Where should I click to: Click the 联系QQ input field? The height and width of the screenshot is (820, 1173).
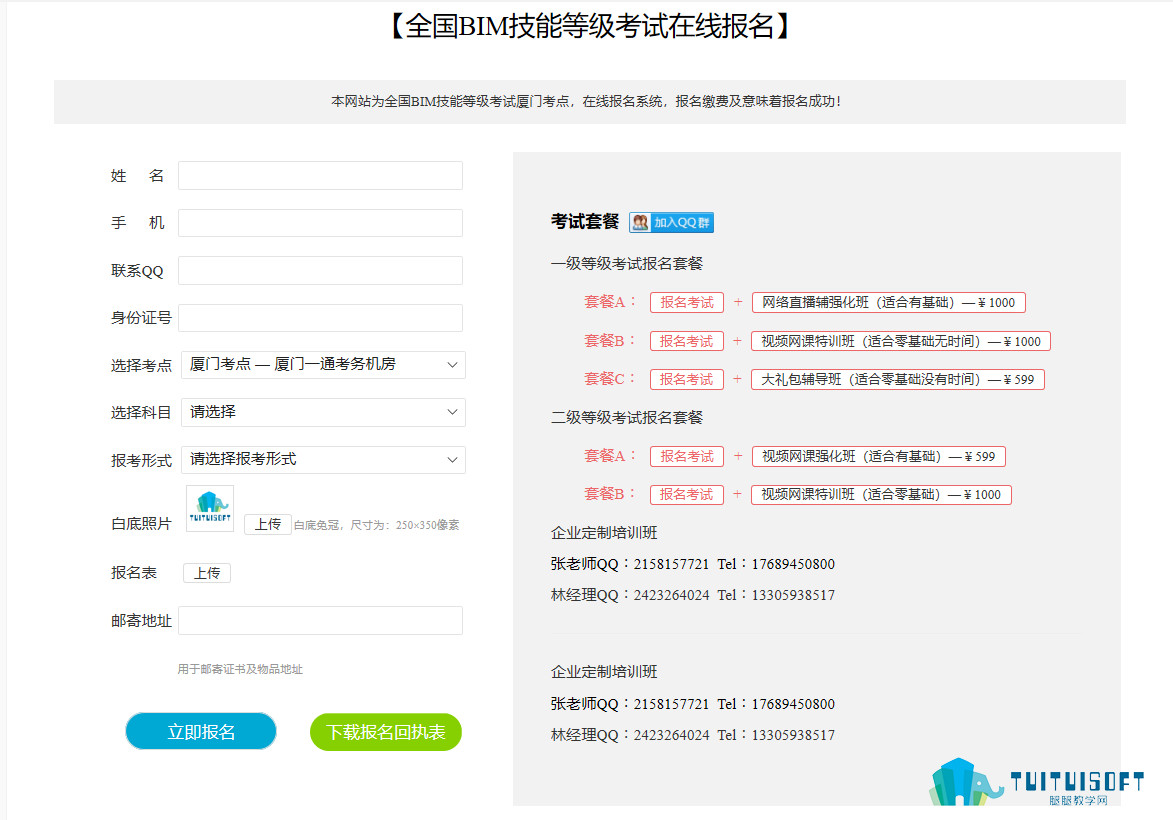click(x=320, y=270)
